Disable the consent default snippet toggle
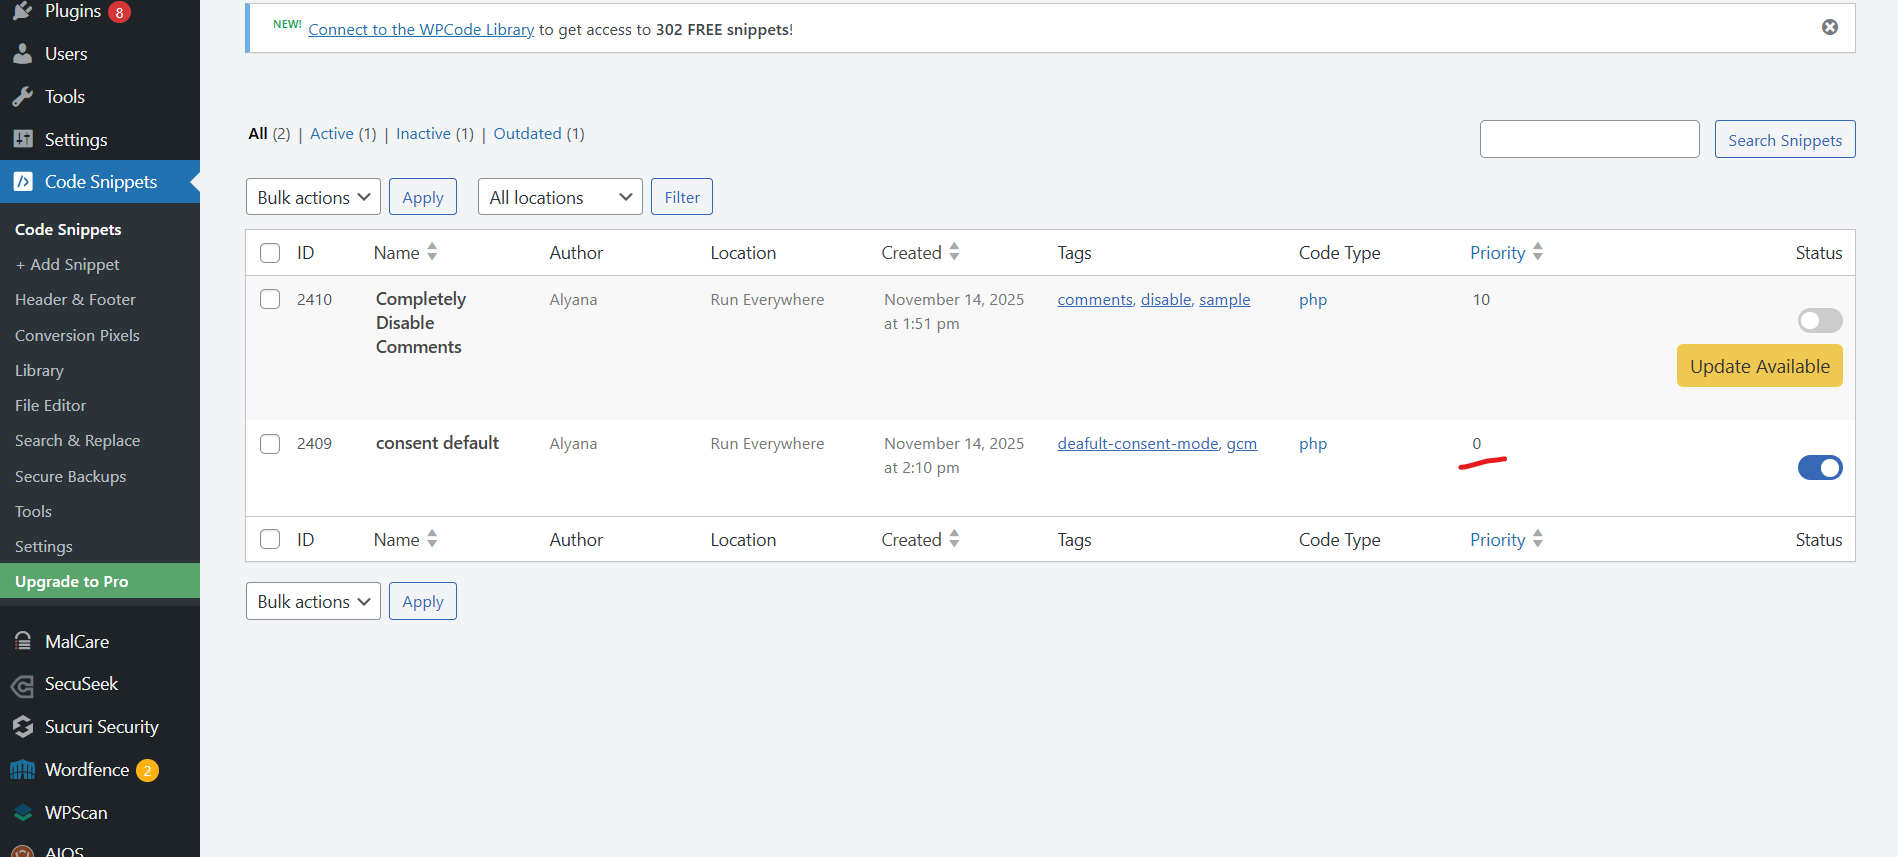This screenshot has height=857, width=1898. pos(1819,467)
